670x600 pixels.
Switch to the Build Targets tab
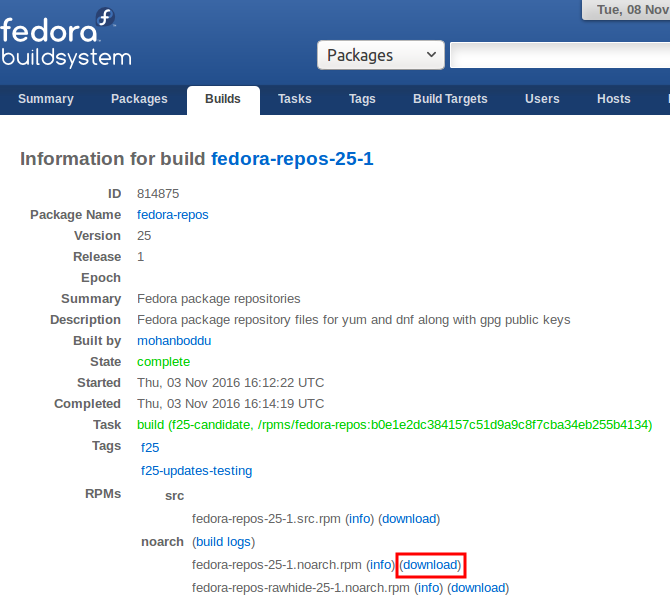click(x=450, y=99)
